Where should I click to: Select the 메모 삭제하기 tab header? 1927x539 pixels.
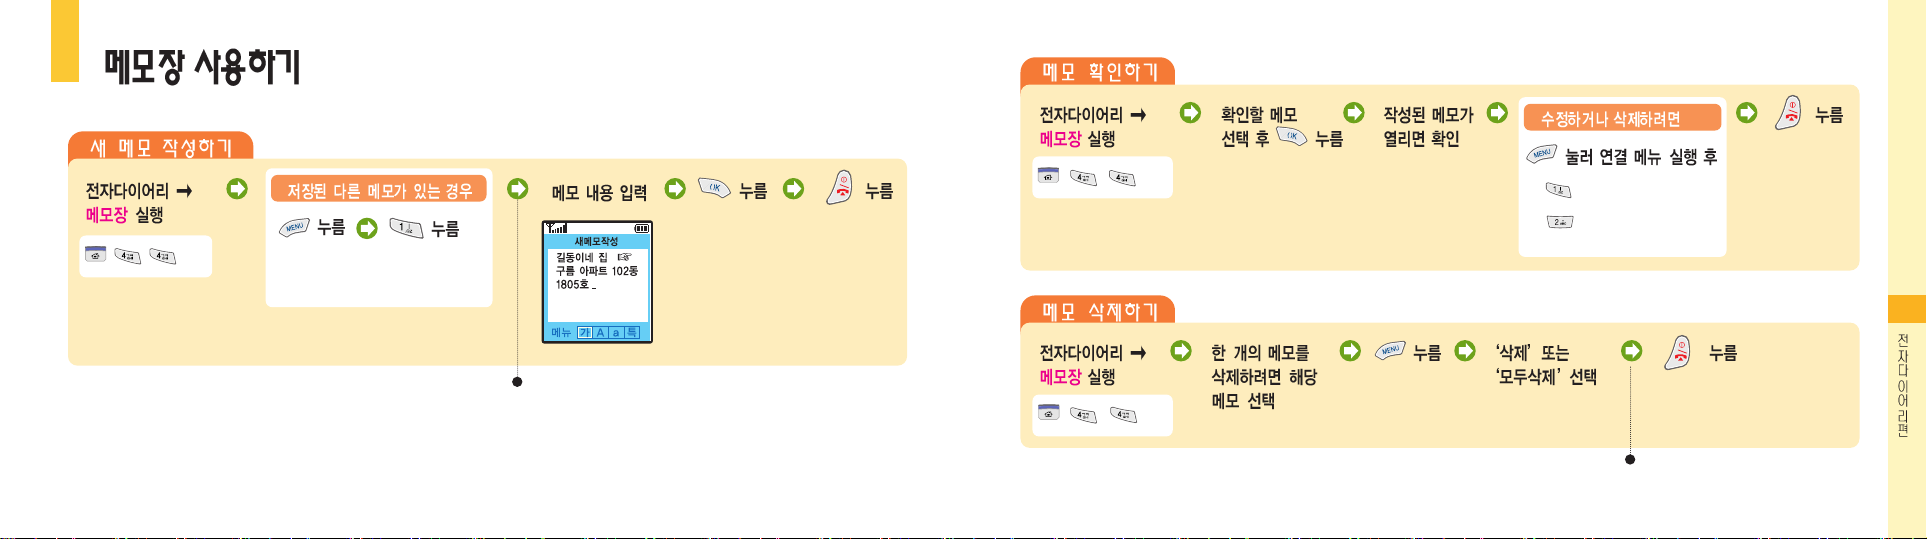pos(1098,311)
